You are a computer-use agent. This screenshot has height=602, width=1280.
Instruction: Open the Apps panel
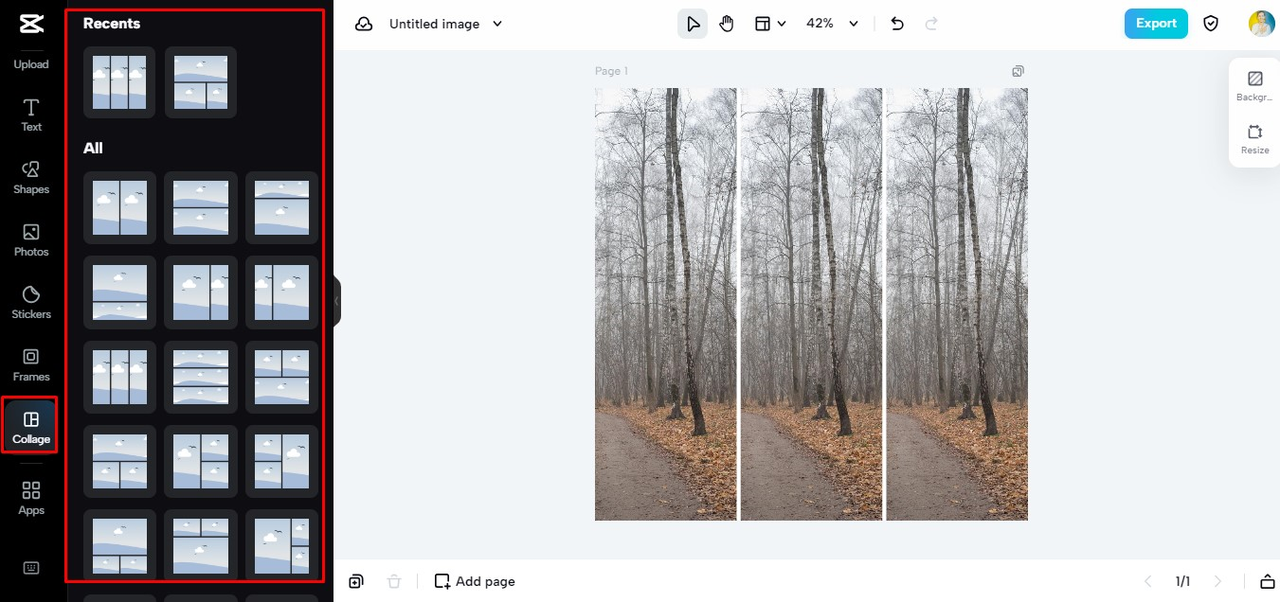coord(31,498)
